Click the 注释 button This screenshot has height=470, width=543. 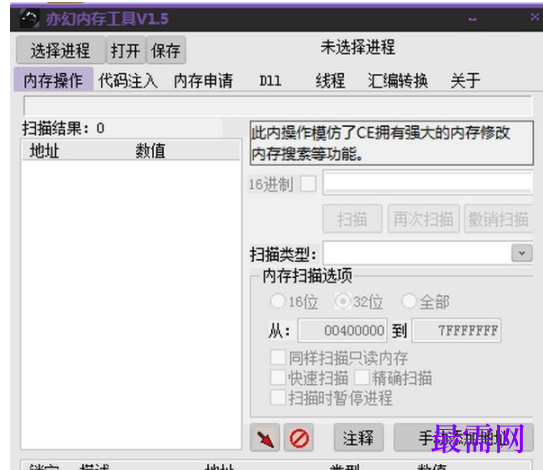pyautogui.click(x=358, y=437)
